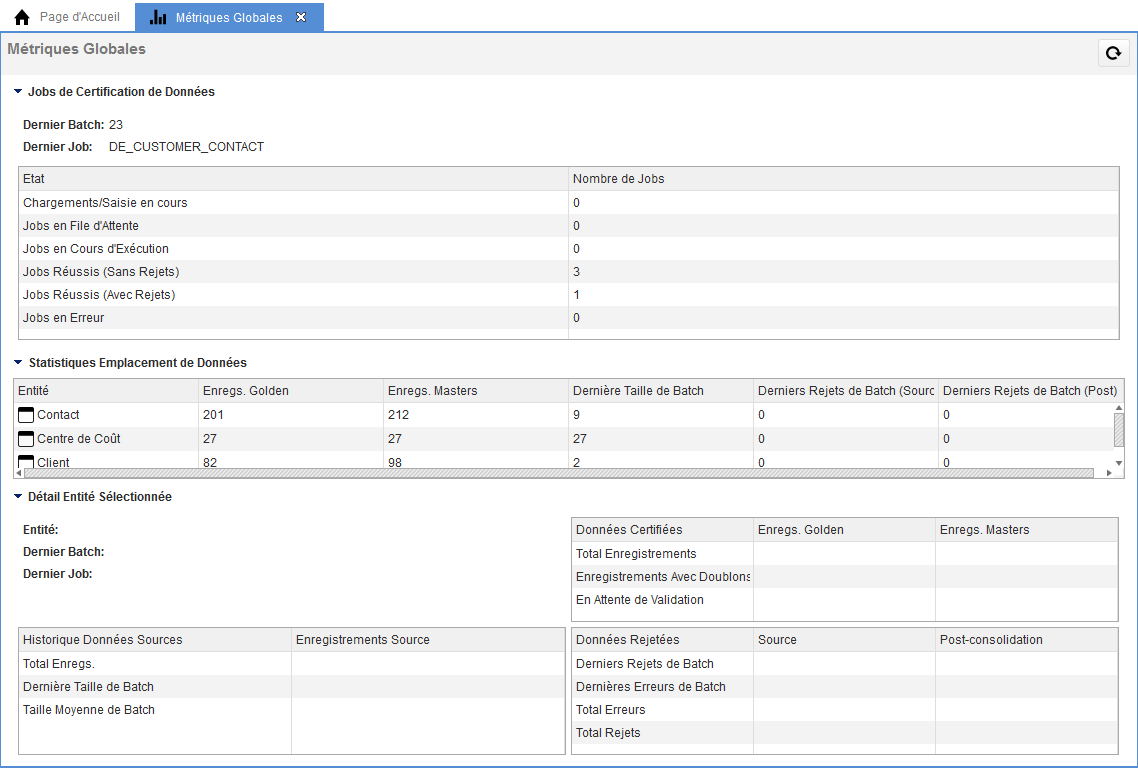Screen dimensions: 1138x768
Task: Click the Jobs en Cours d'Exécution row
Action: point(569,248)
